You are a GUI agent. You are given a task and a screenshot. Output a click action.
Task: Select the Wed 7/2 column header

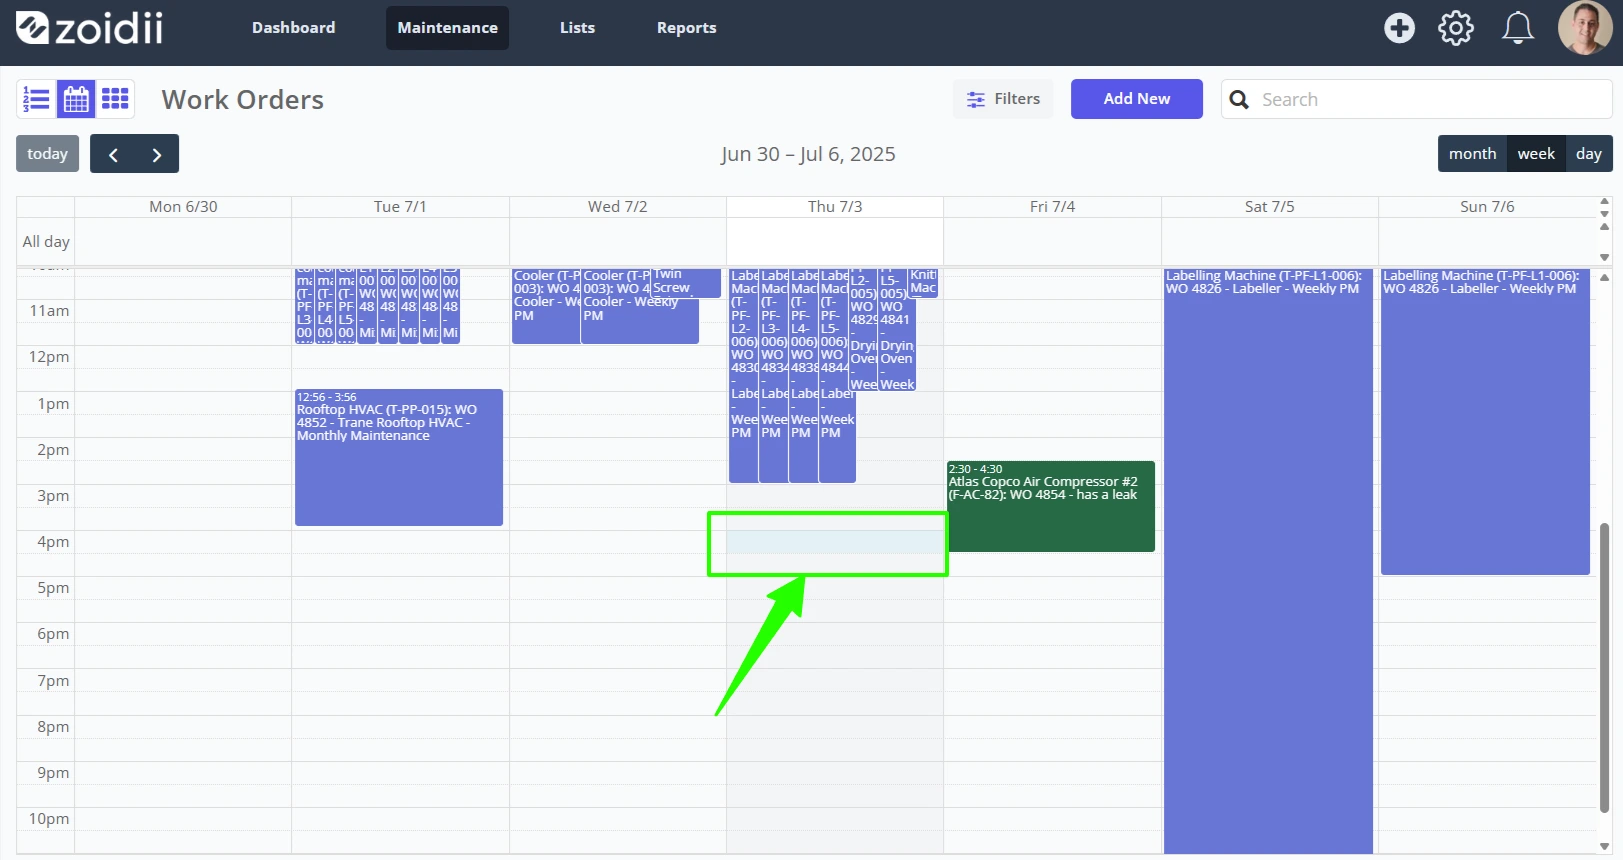click(x=617, y=207)
